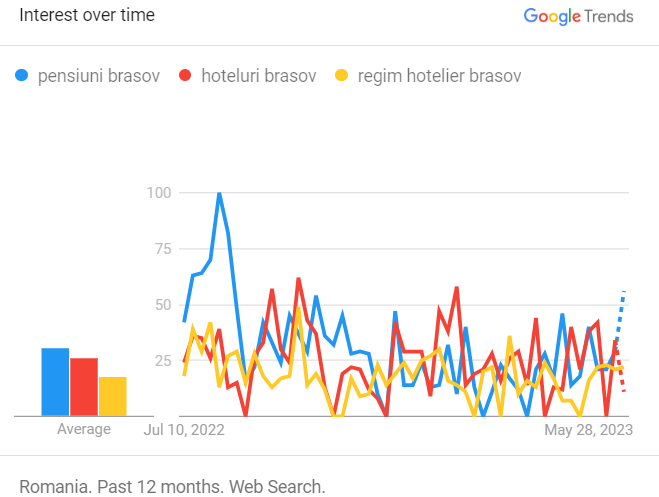Select the 'hoteluri brasov' legend label

(258, 76)
